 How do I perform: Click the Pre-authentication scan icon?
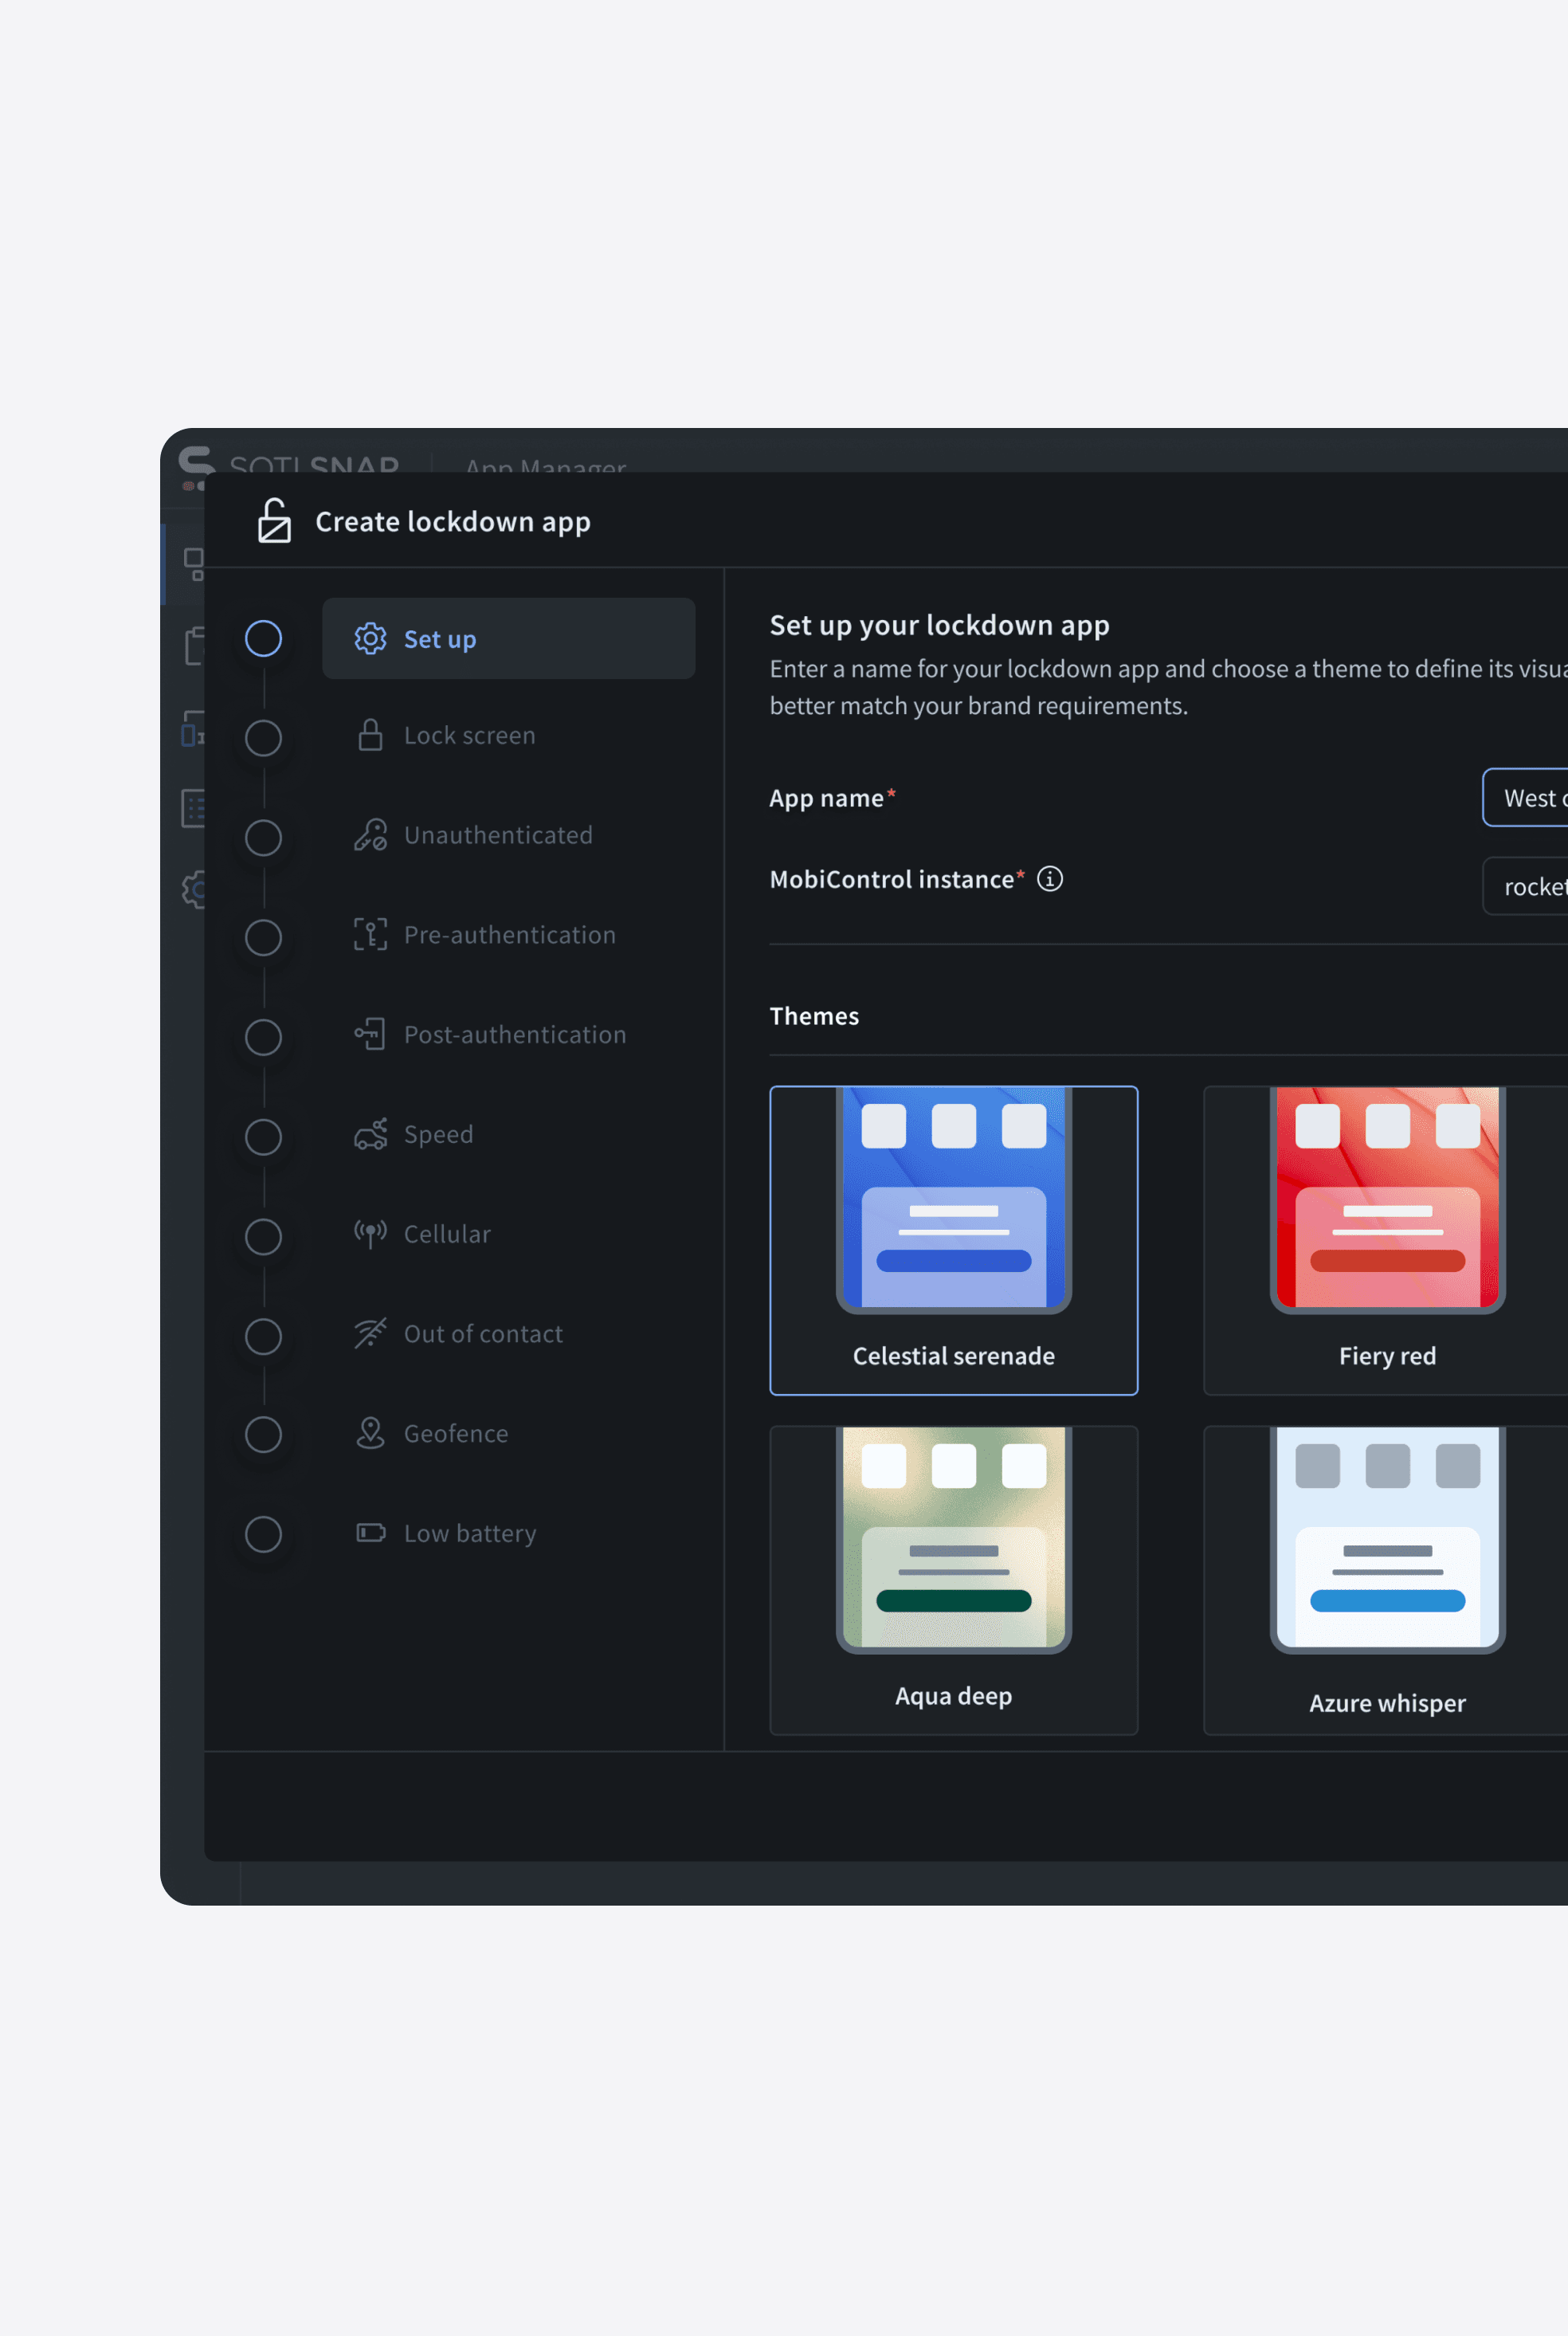(370, 934)
